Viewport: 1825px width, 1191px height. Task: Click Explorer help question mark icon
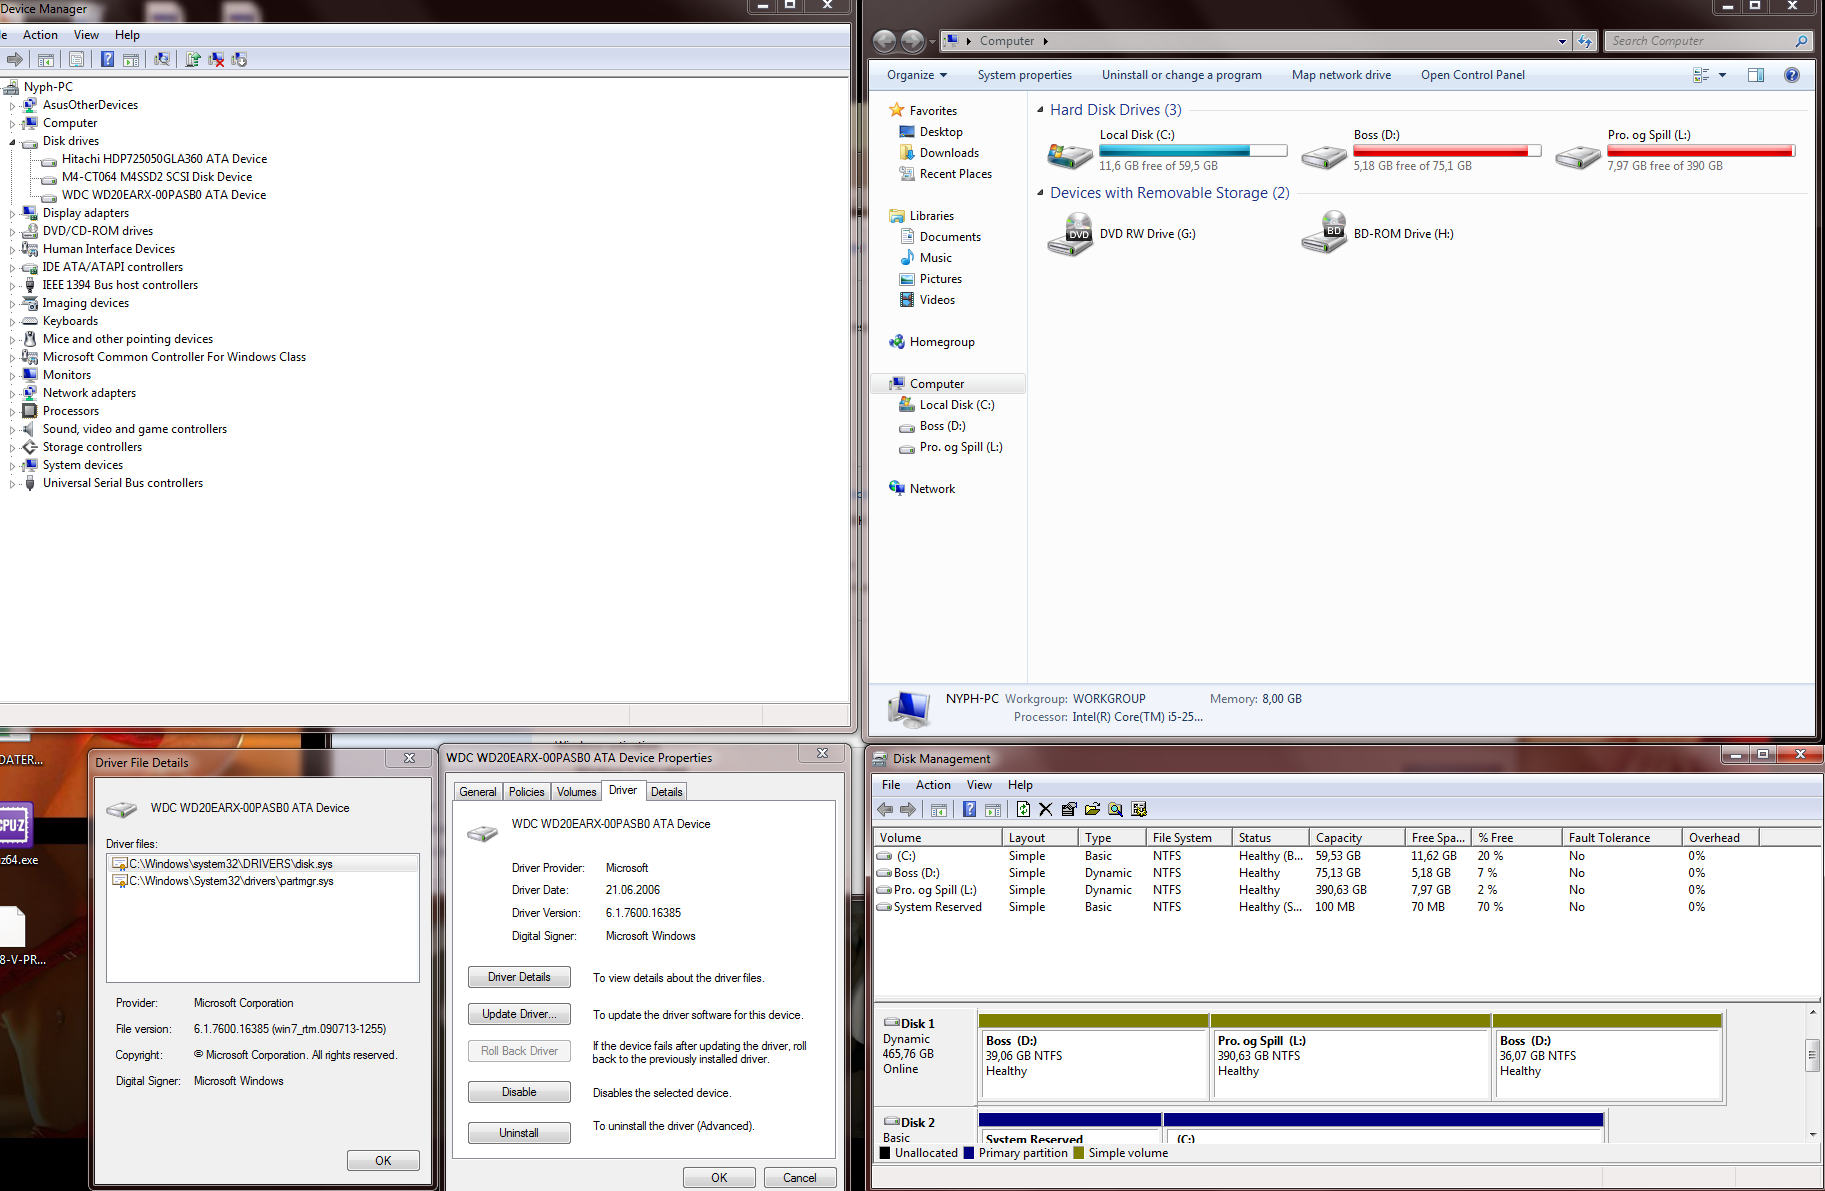click(x=1792, y=75)
